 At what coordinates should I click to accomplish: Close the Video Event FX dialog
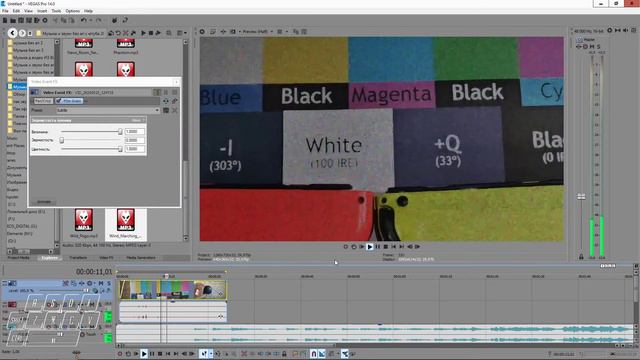point(176,82)
